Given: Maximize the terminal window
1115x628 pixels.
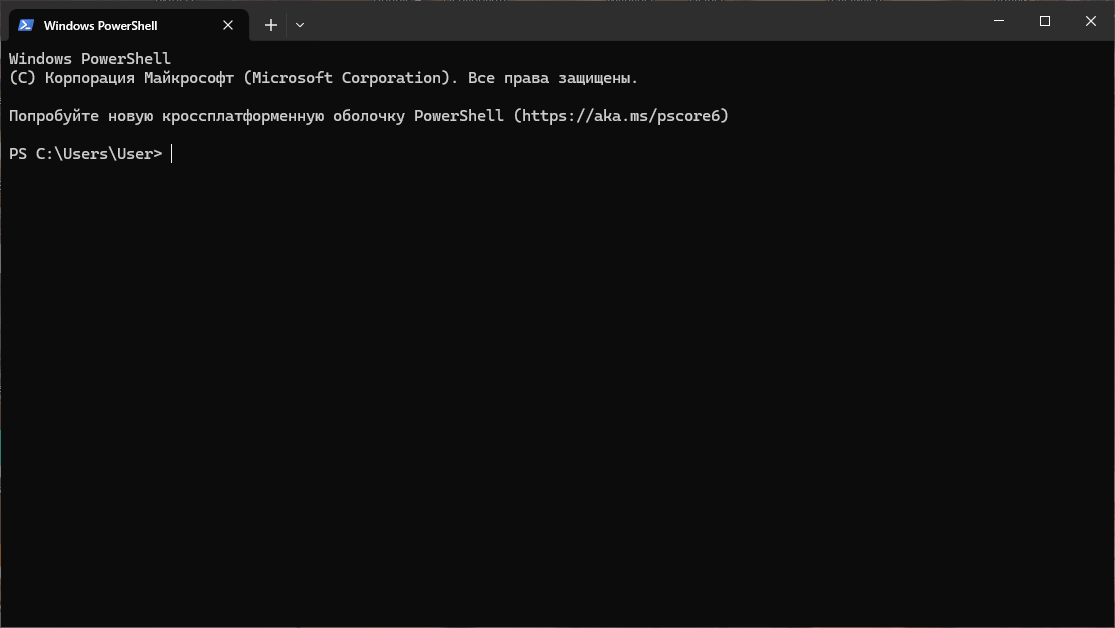Looking at the screenshot, I should point(1045,21).
